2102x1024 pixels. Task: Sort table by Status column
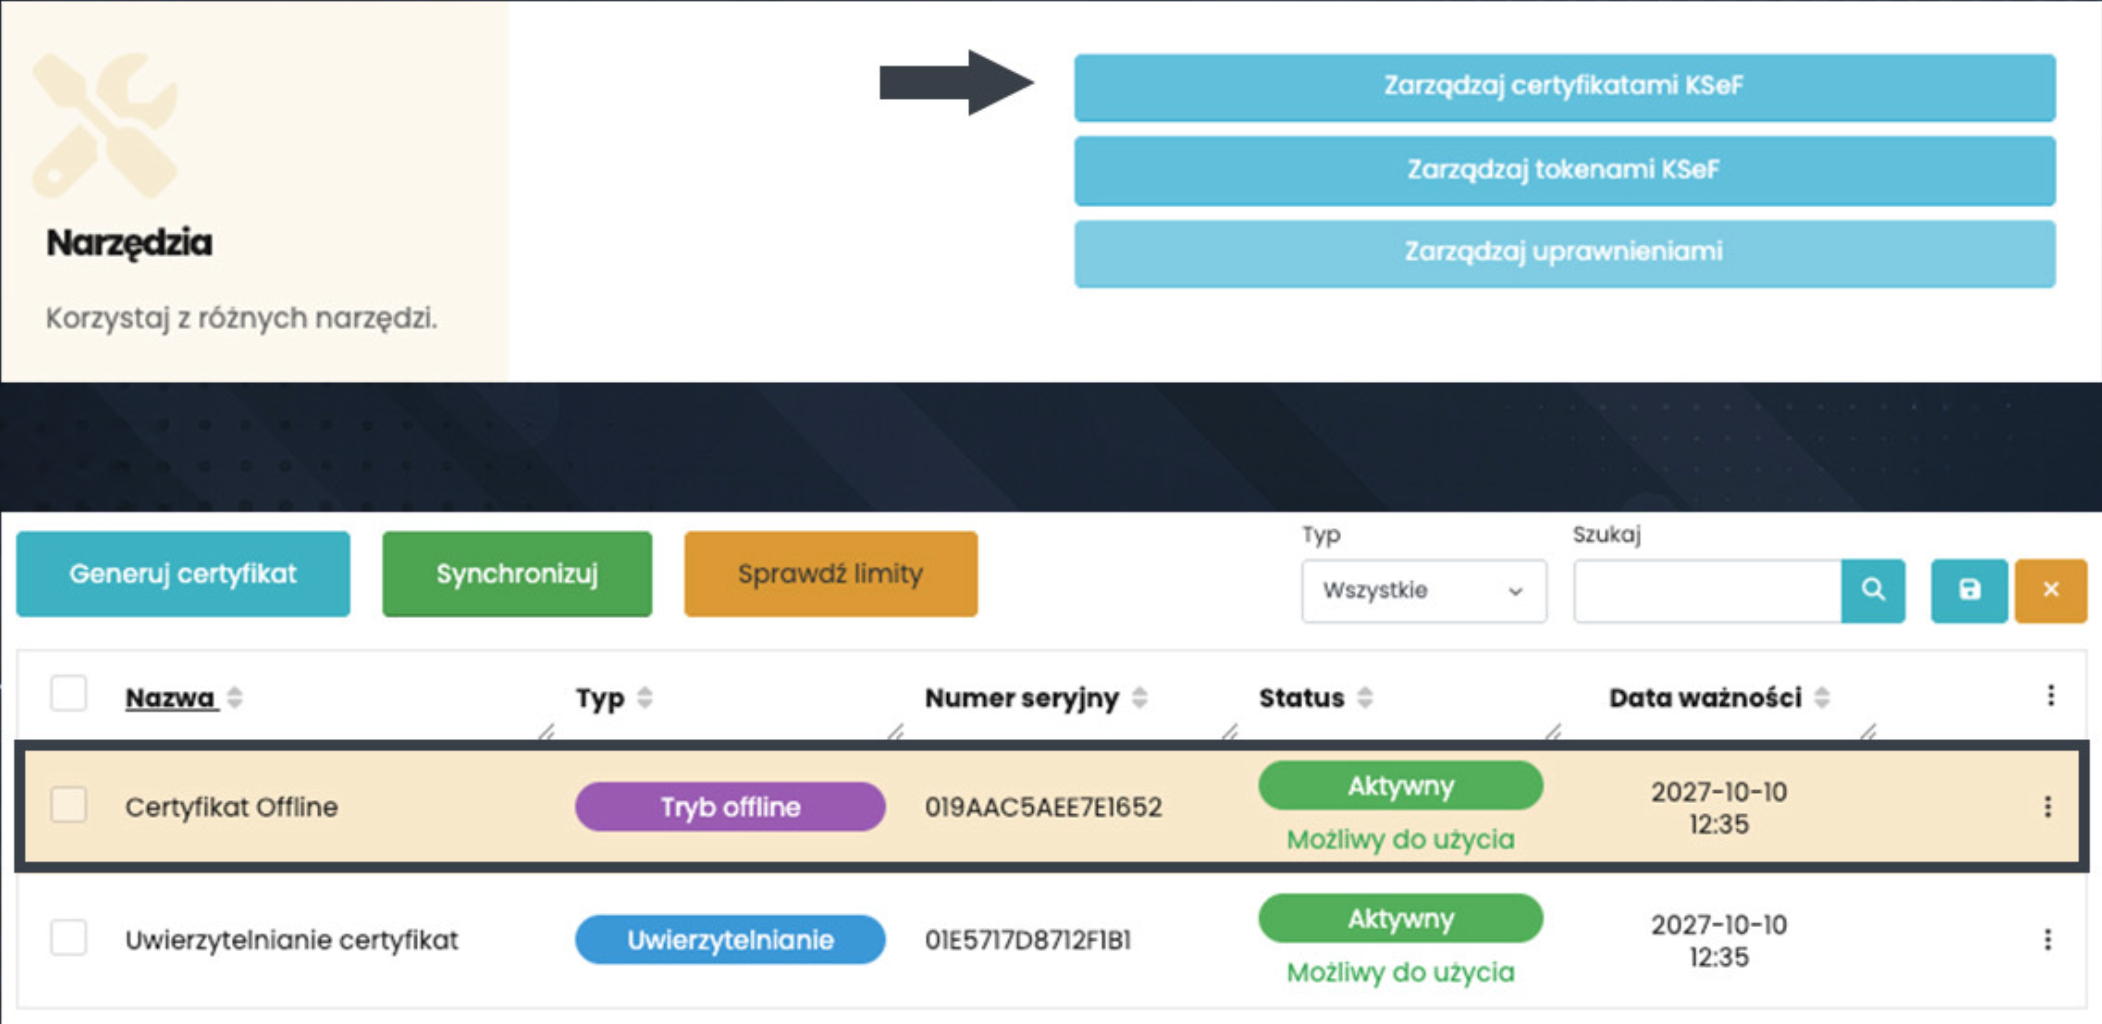click(x=1365, y=698)
